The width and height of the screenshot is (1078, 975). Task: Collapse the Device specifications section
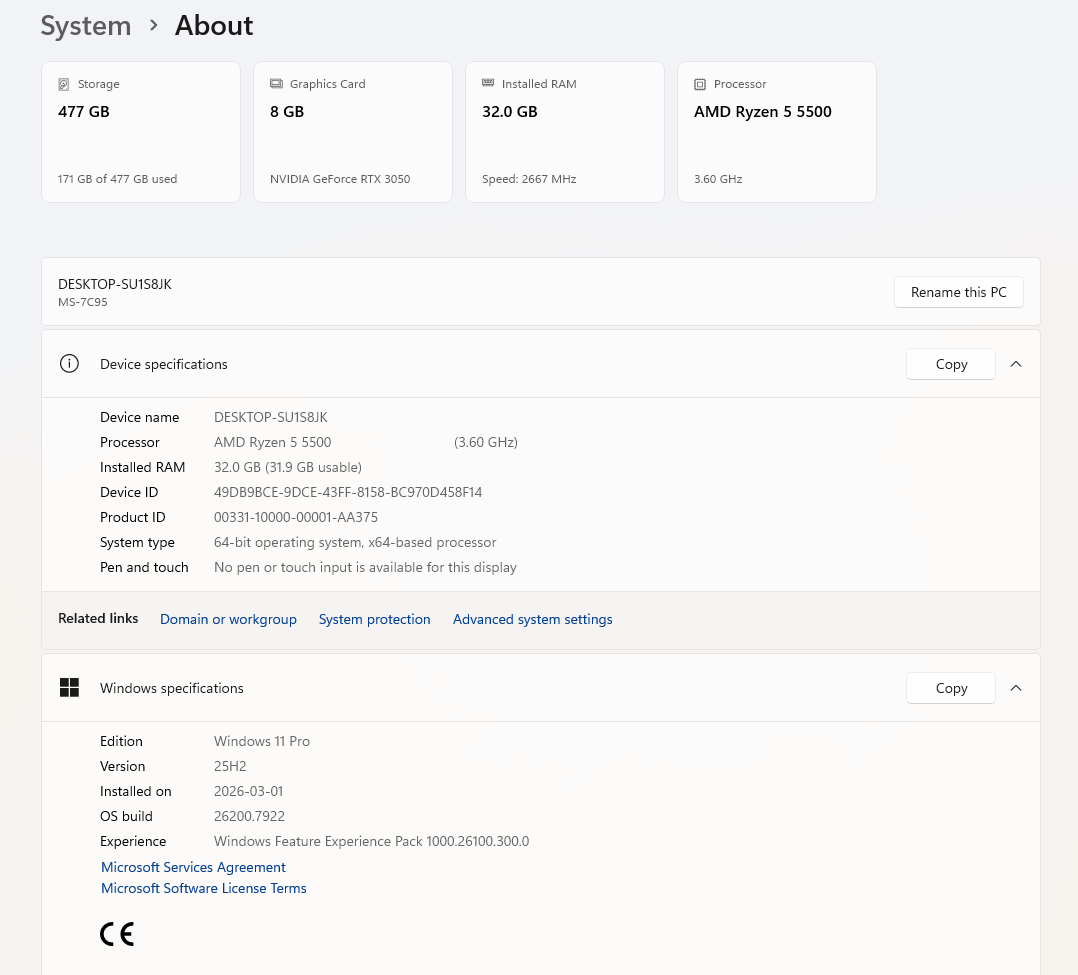[x=1016, y=364]
